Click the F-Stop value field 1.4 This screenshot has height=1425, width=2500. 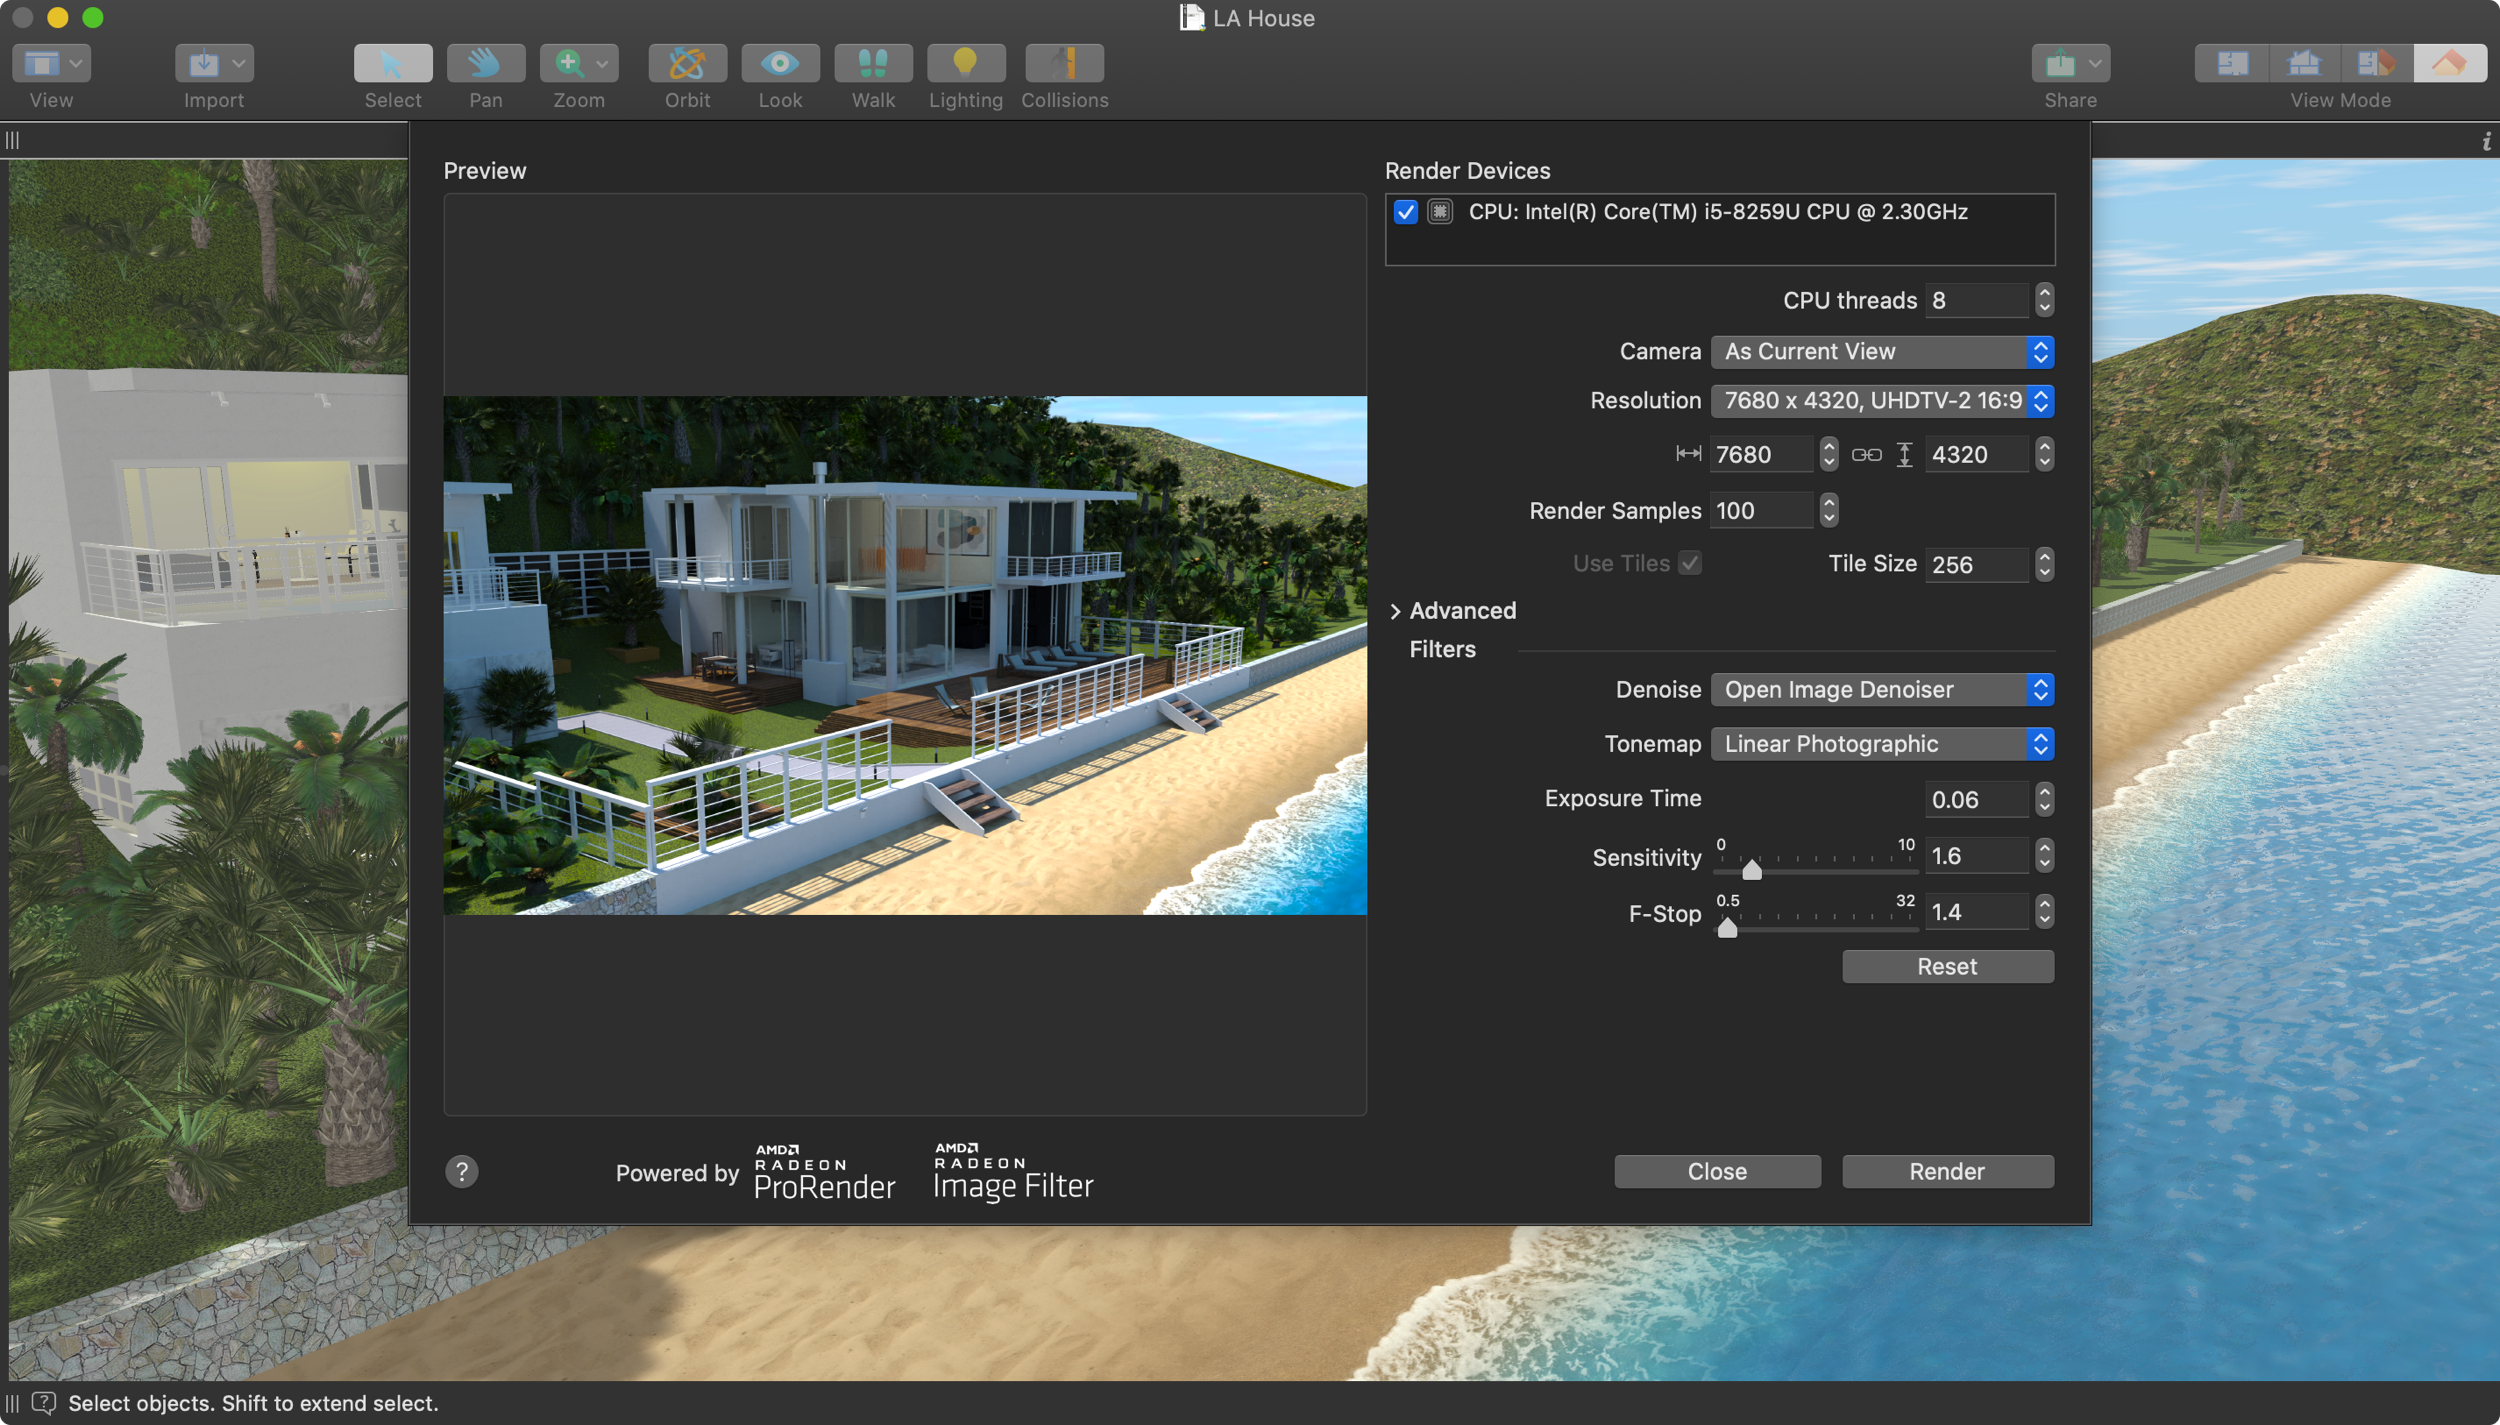point(1977,912)
